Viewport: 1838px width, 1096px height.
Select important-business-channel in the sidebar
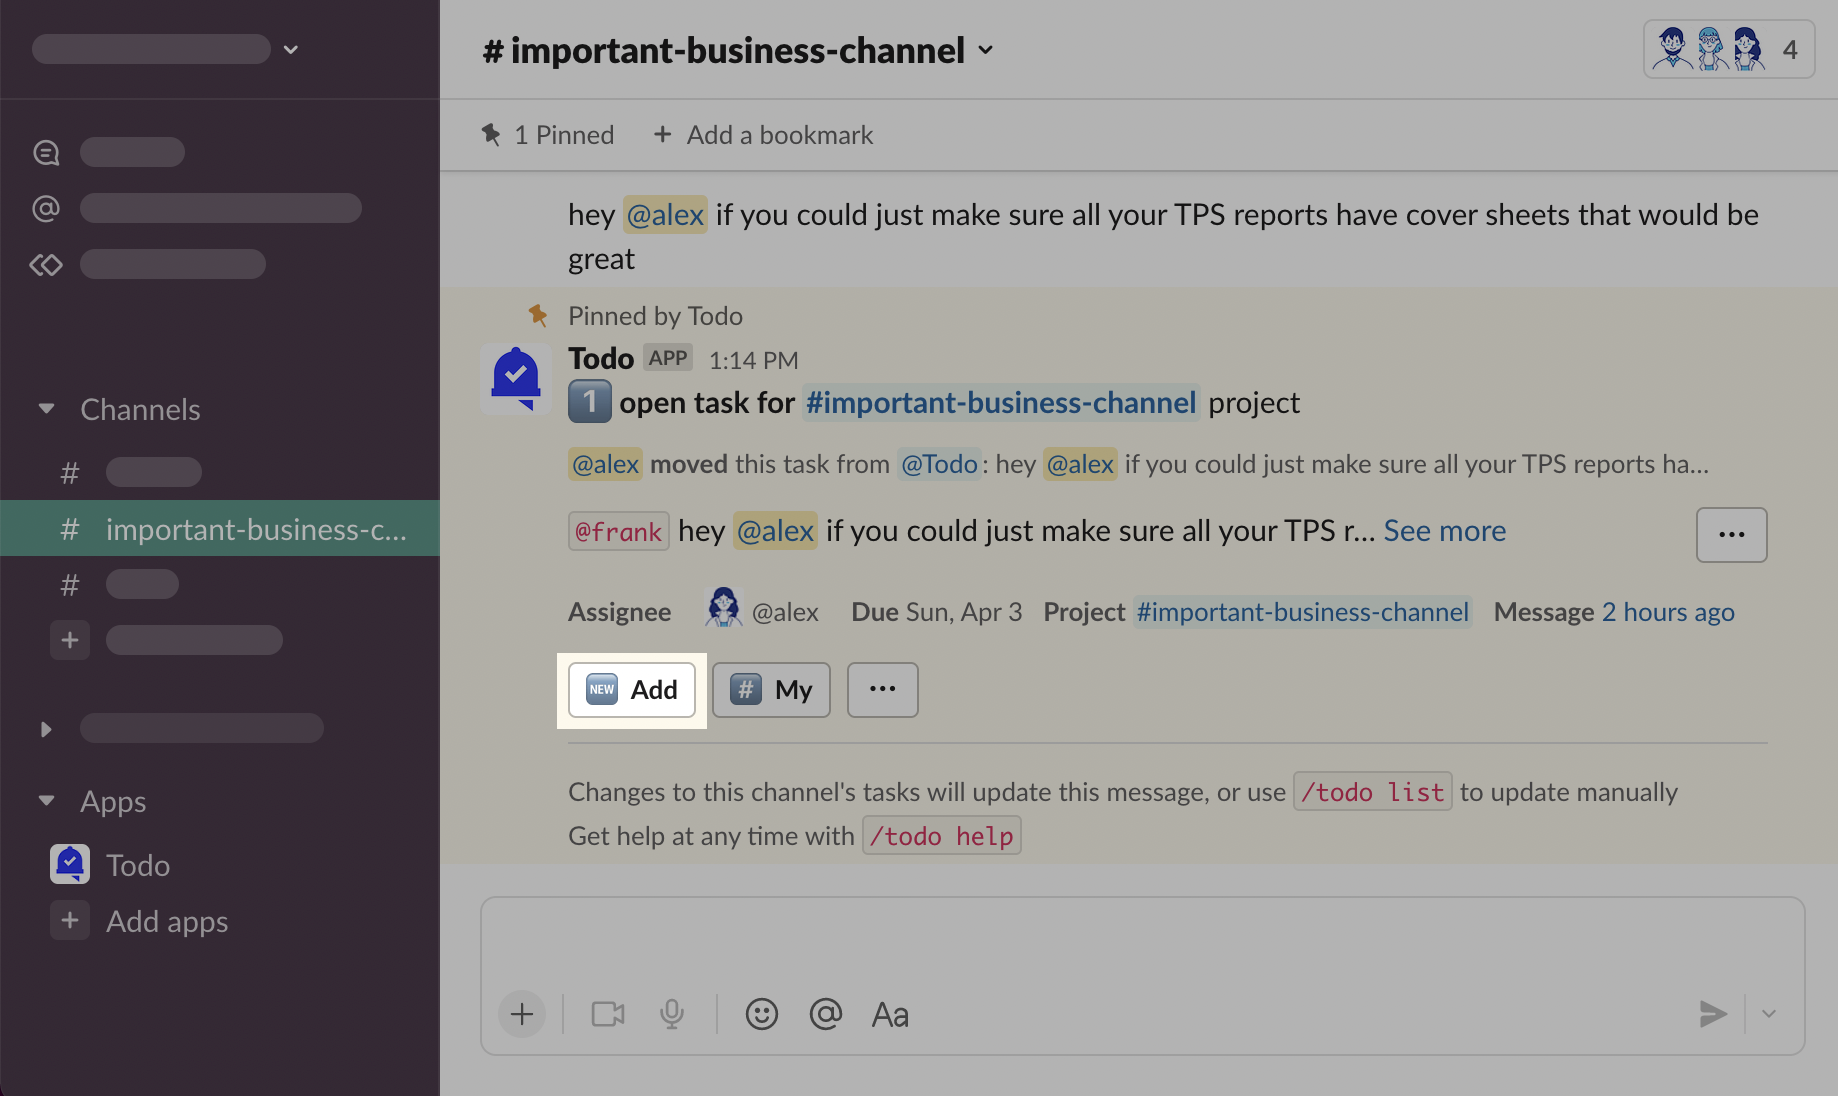point(255,529)
